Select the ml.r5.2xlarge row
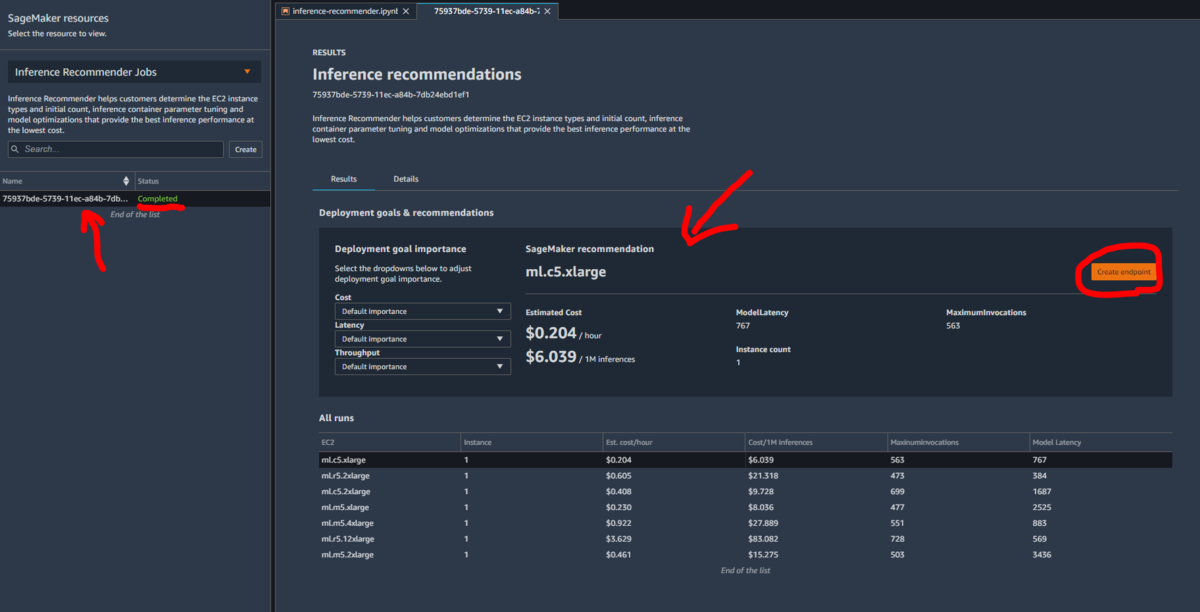The width and height of the screenshot is (1200, 612). pyautogui.click(x=745, y=476)
